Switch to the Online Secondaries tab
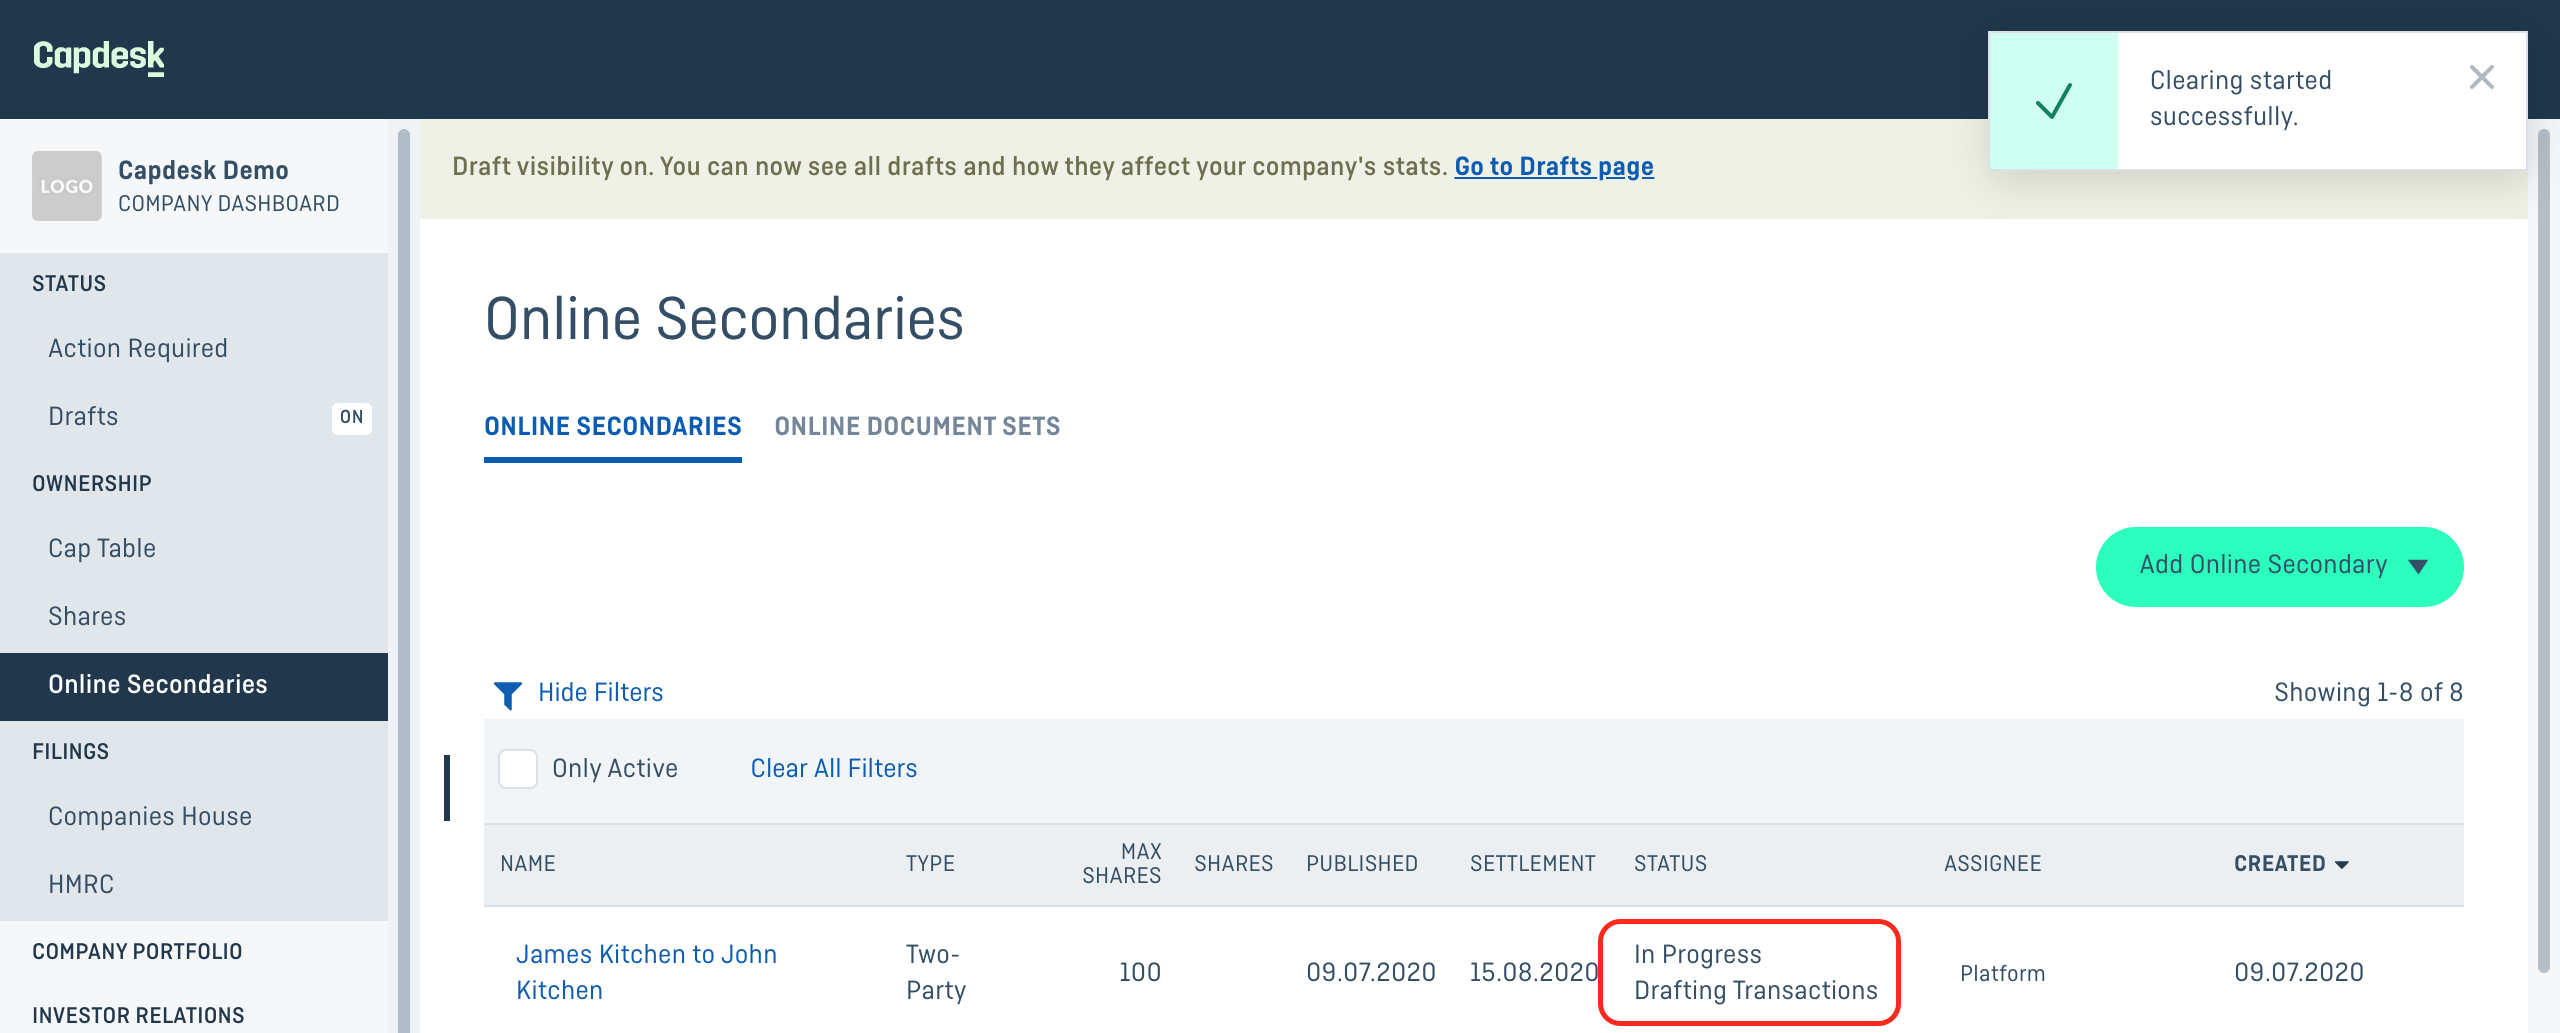The width and height of the screenshot is (2560, 1033). [x=613, y=427]
